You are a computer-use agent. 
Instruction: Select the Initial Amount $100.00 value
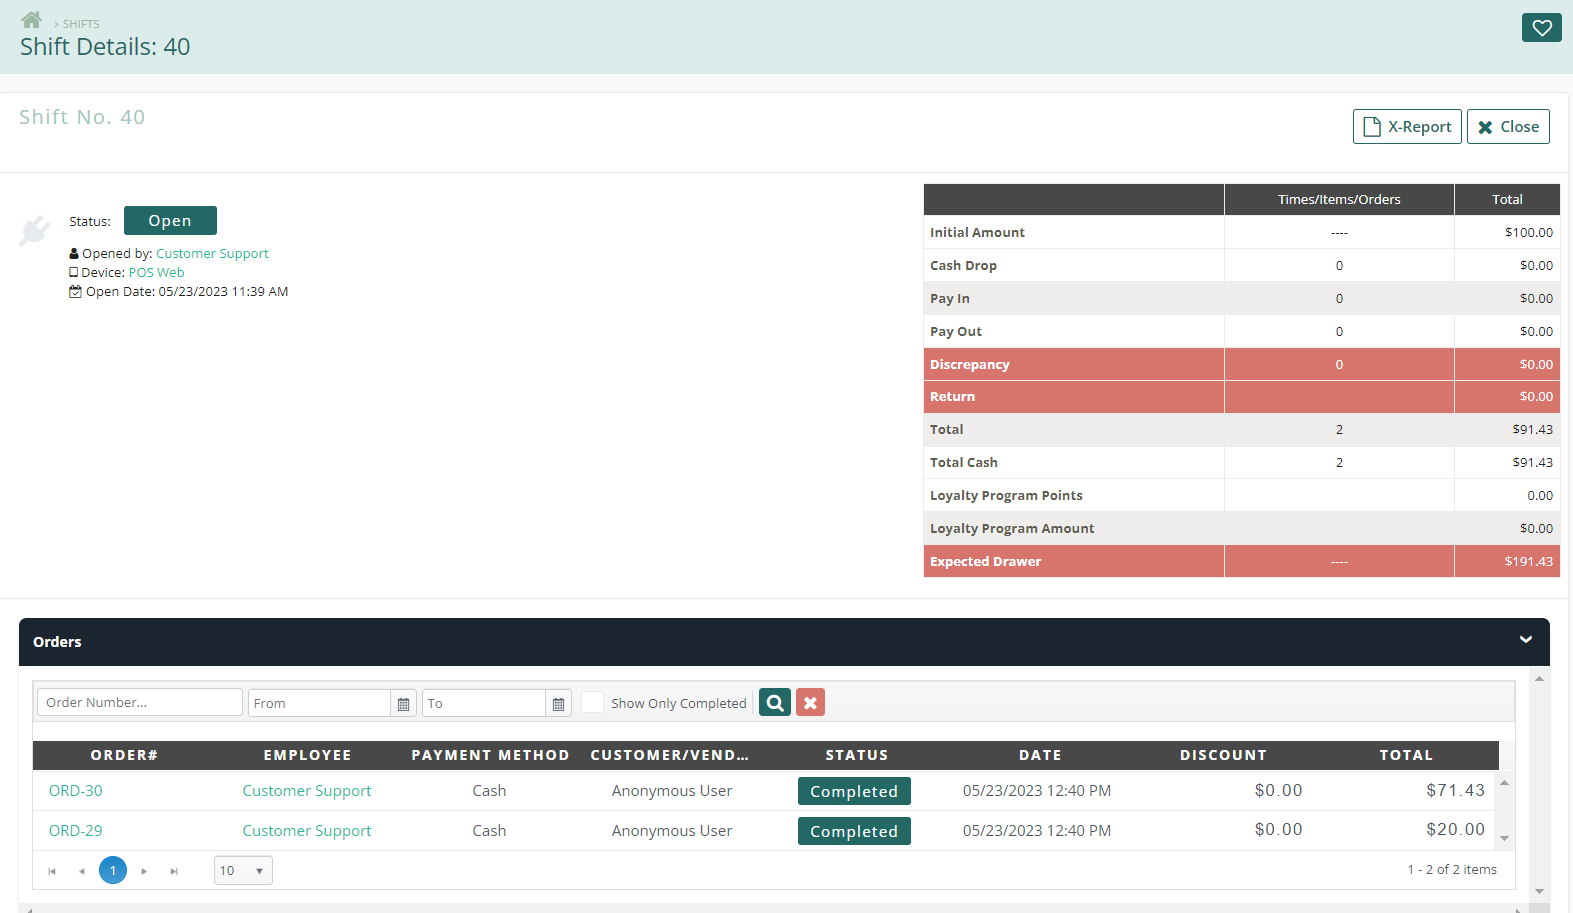pyautogui.click(x=1529, y=232)
